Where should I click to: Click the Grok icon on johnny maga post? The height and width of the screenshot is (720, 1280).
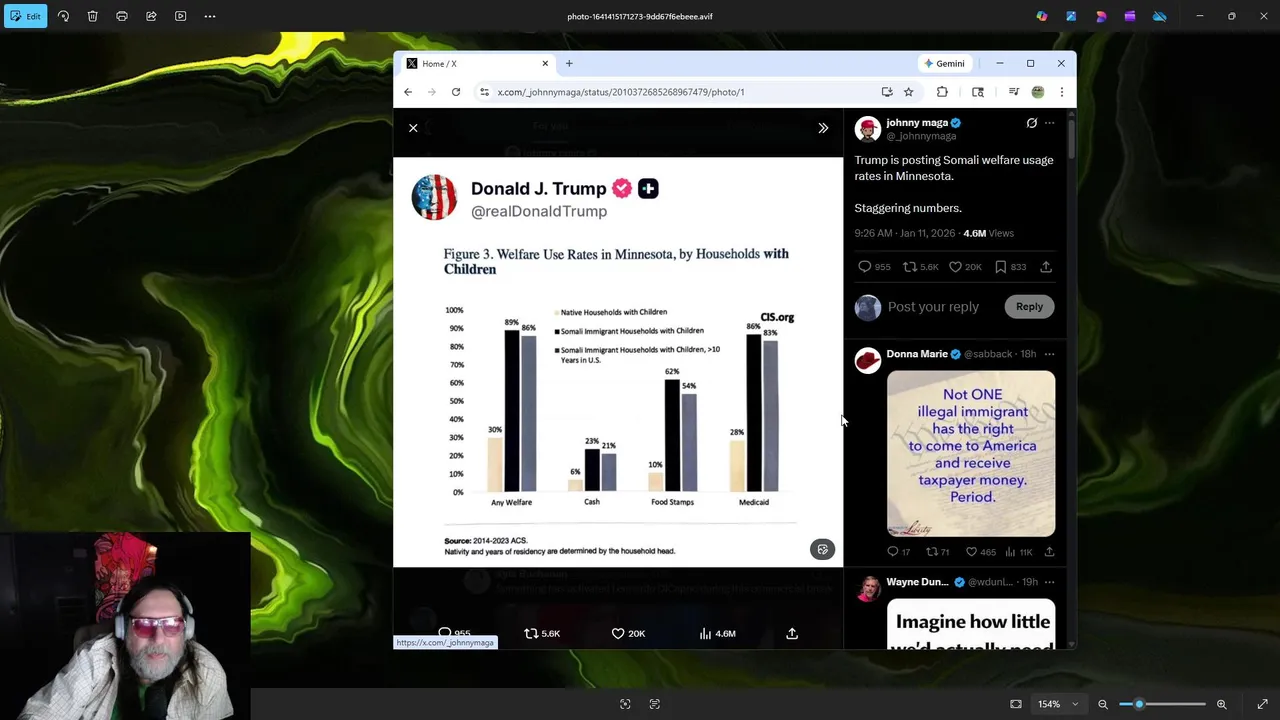pos(1032,123)
